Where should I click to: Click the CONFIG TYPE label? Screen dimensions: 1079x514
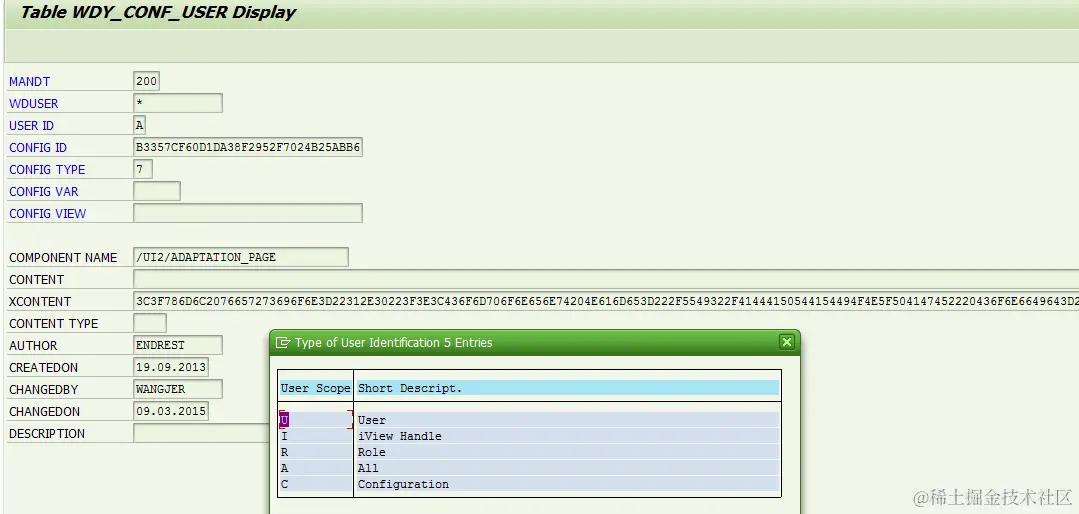47,169
